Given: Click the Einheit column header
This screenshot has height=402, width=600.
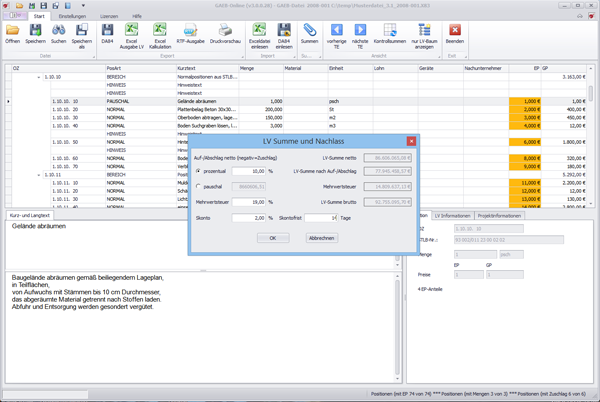Looking at the screenshot, I should pyautogui.click(x=350, y=68).
